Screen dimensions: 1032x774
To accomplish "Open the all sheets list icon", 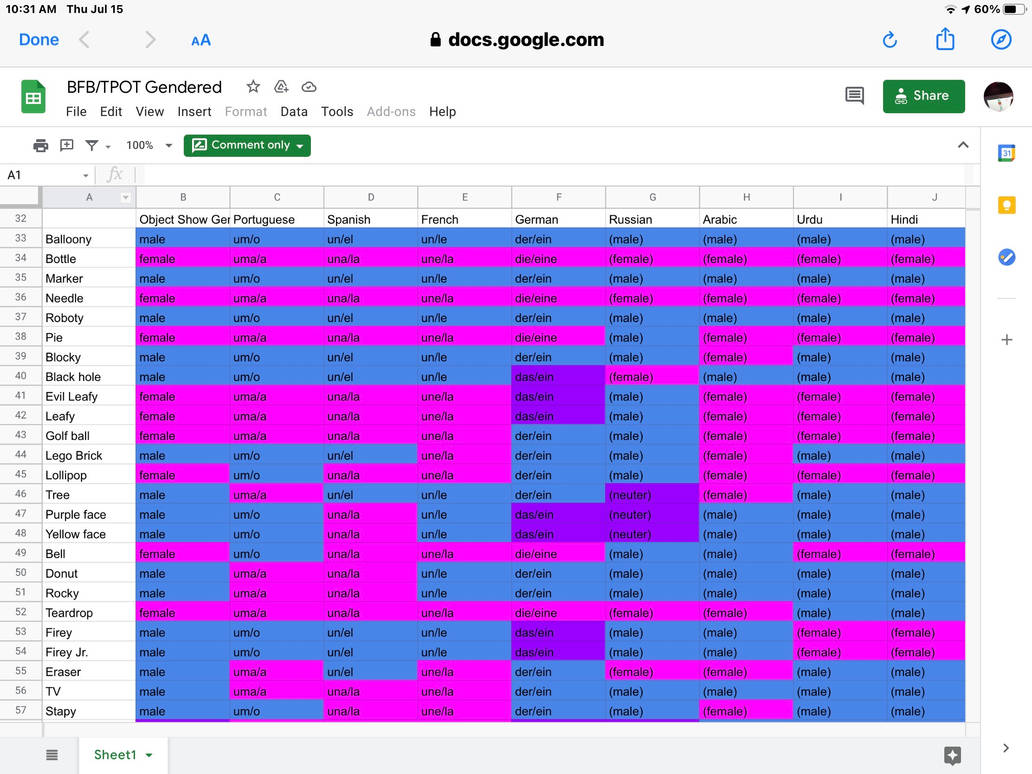I will point(52,755).
